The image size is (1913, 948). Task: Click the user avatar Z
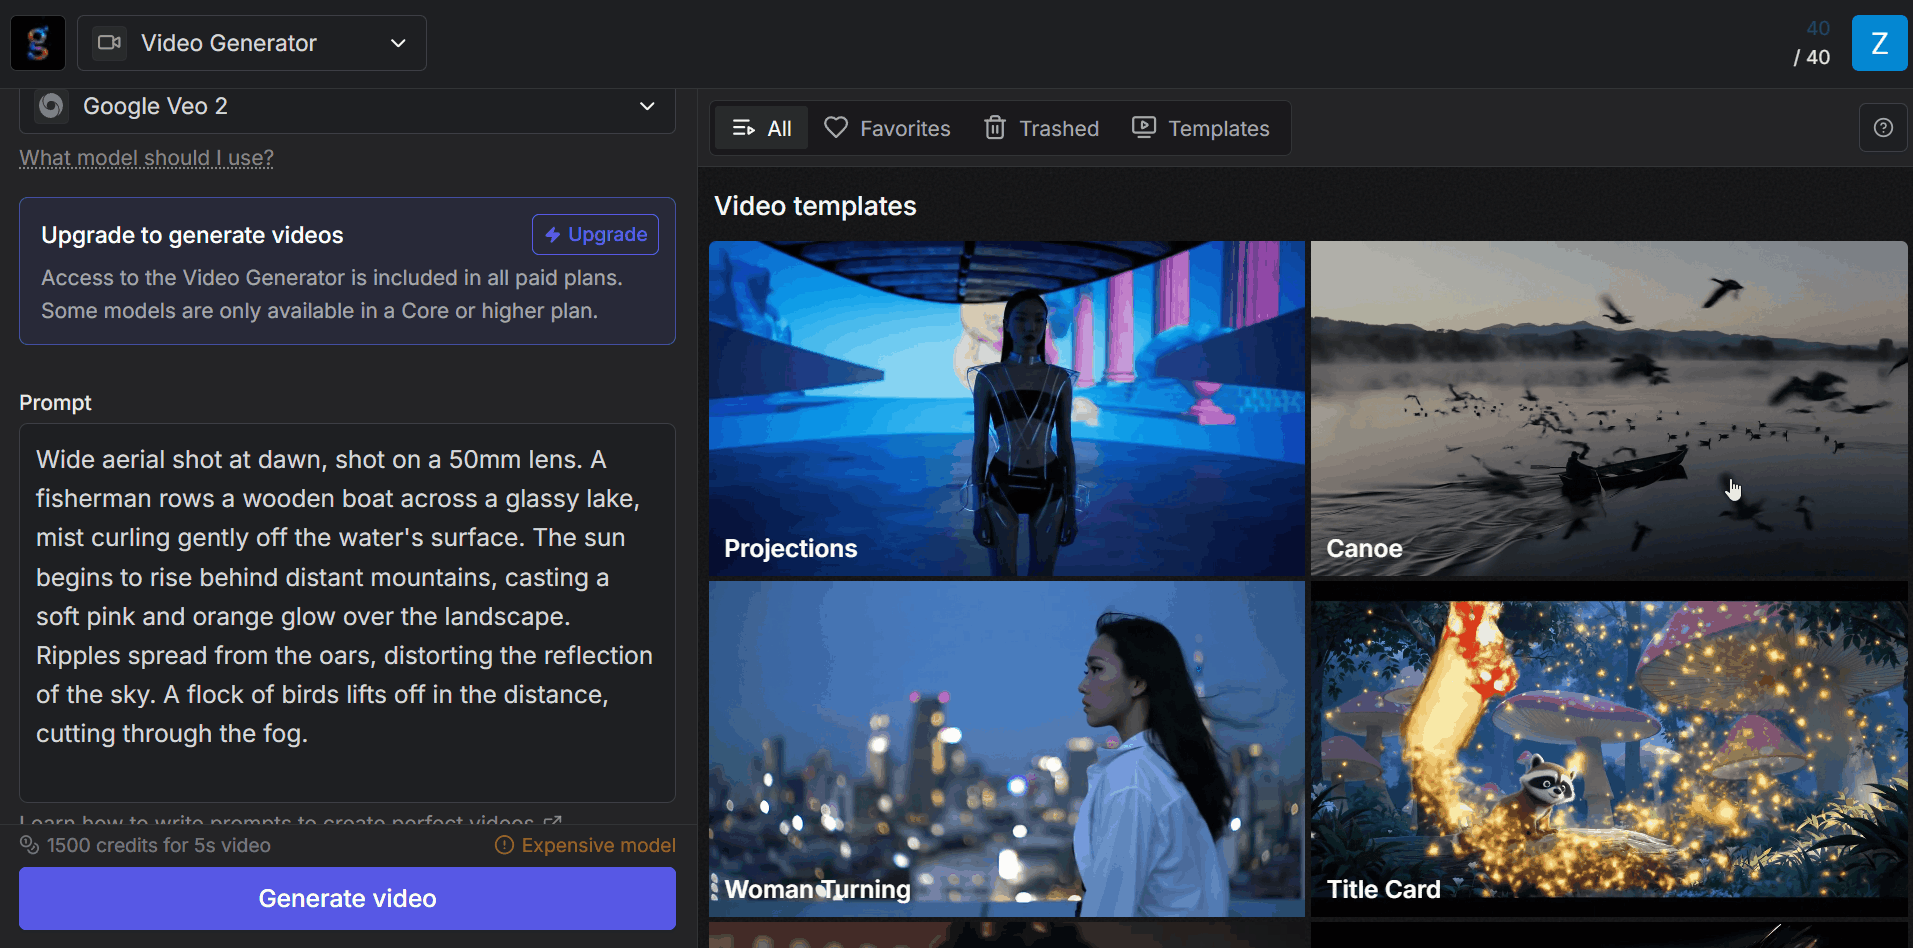coord(1878,43)
